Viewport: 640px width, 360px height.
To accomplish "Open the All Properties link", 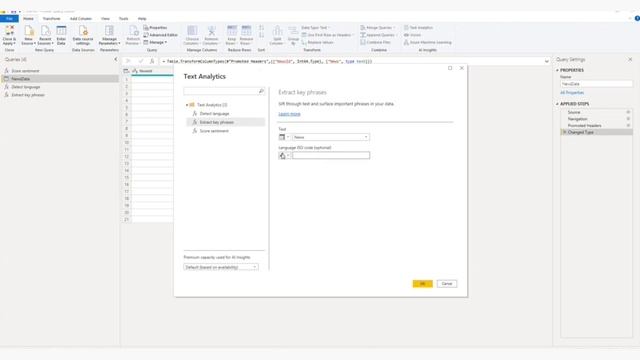I will 572,93.
